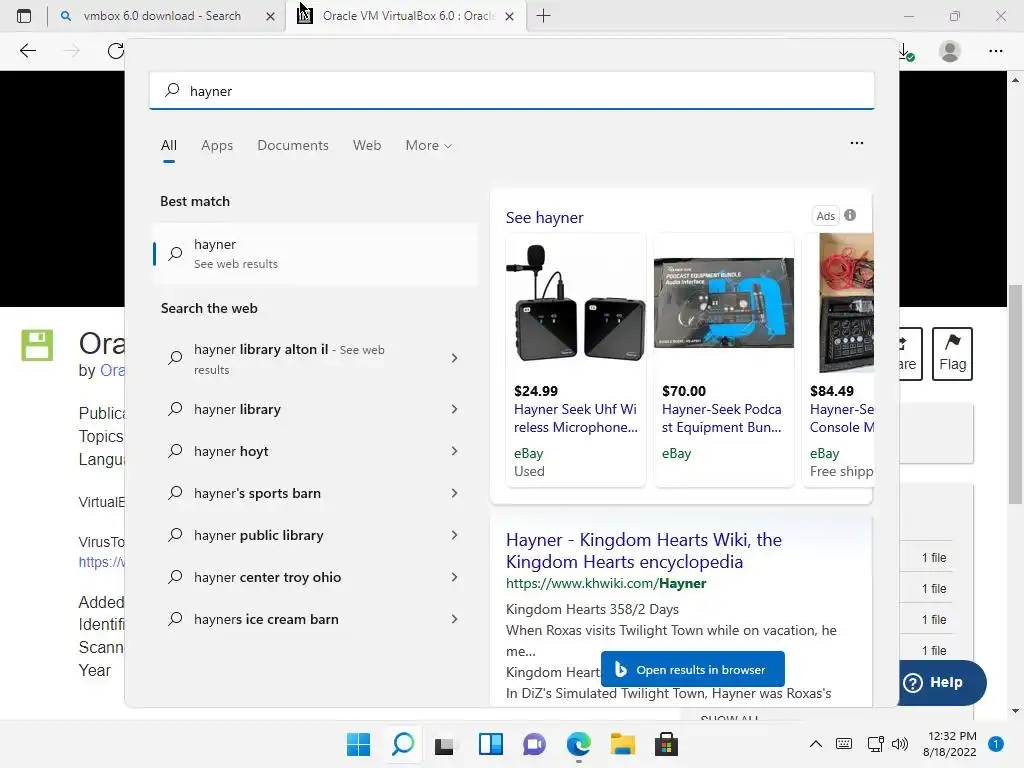Click the clock showing 12:32 PM

pos(952,736)
